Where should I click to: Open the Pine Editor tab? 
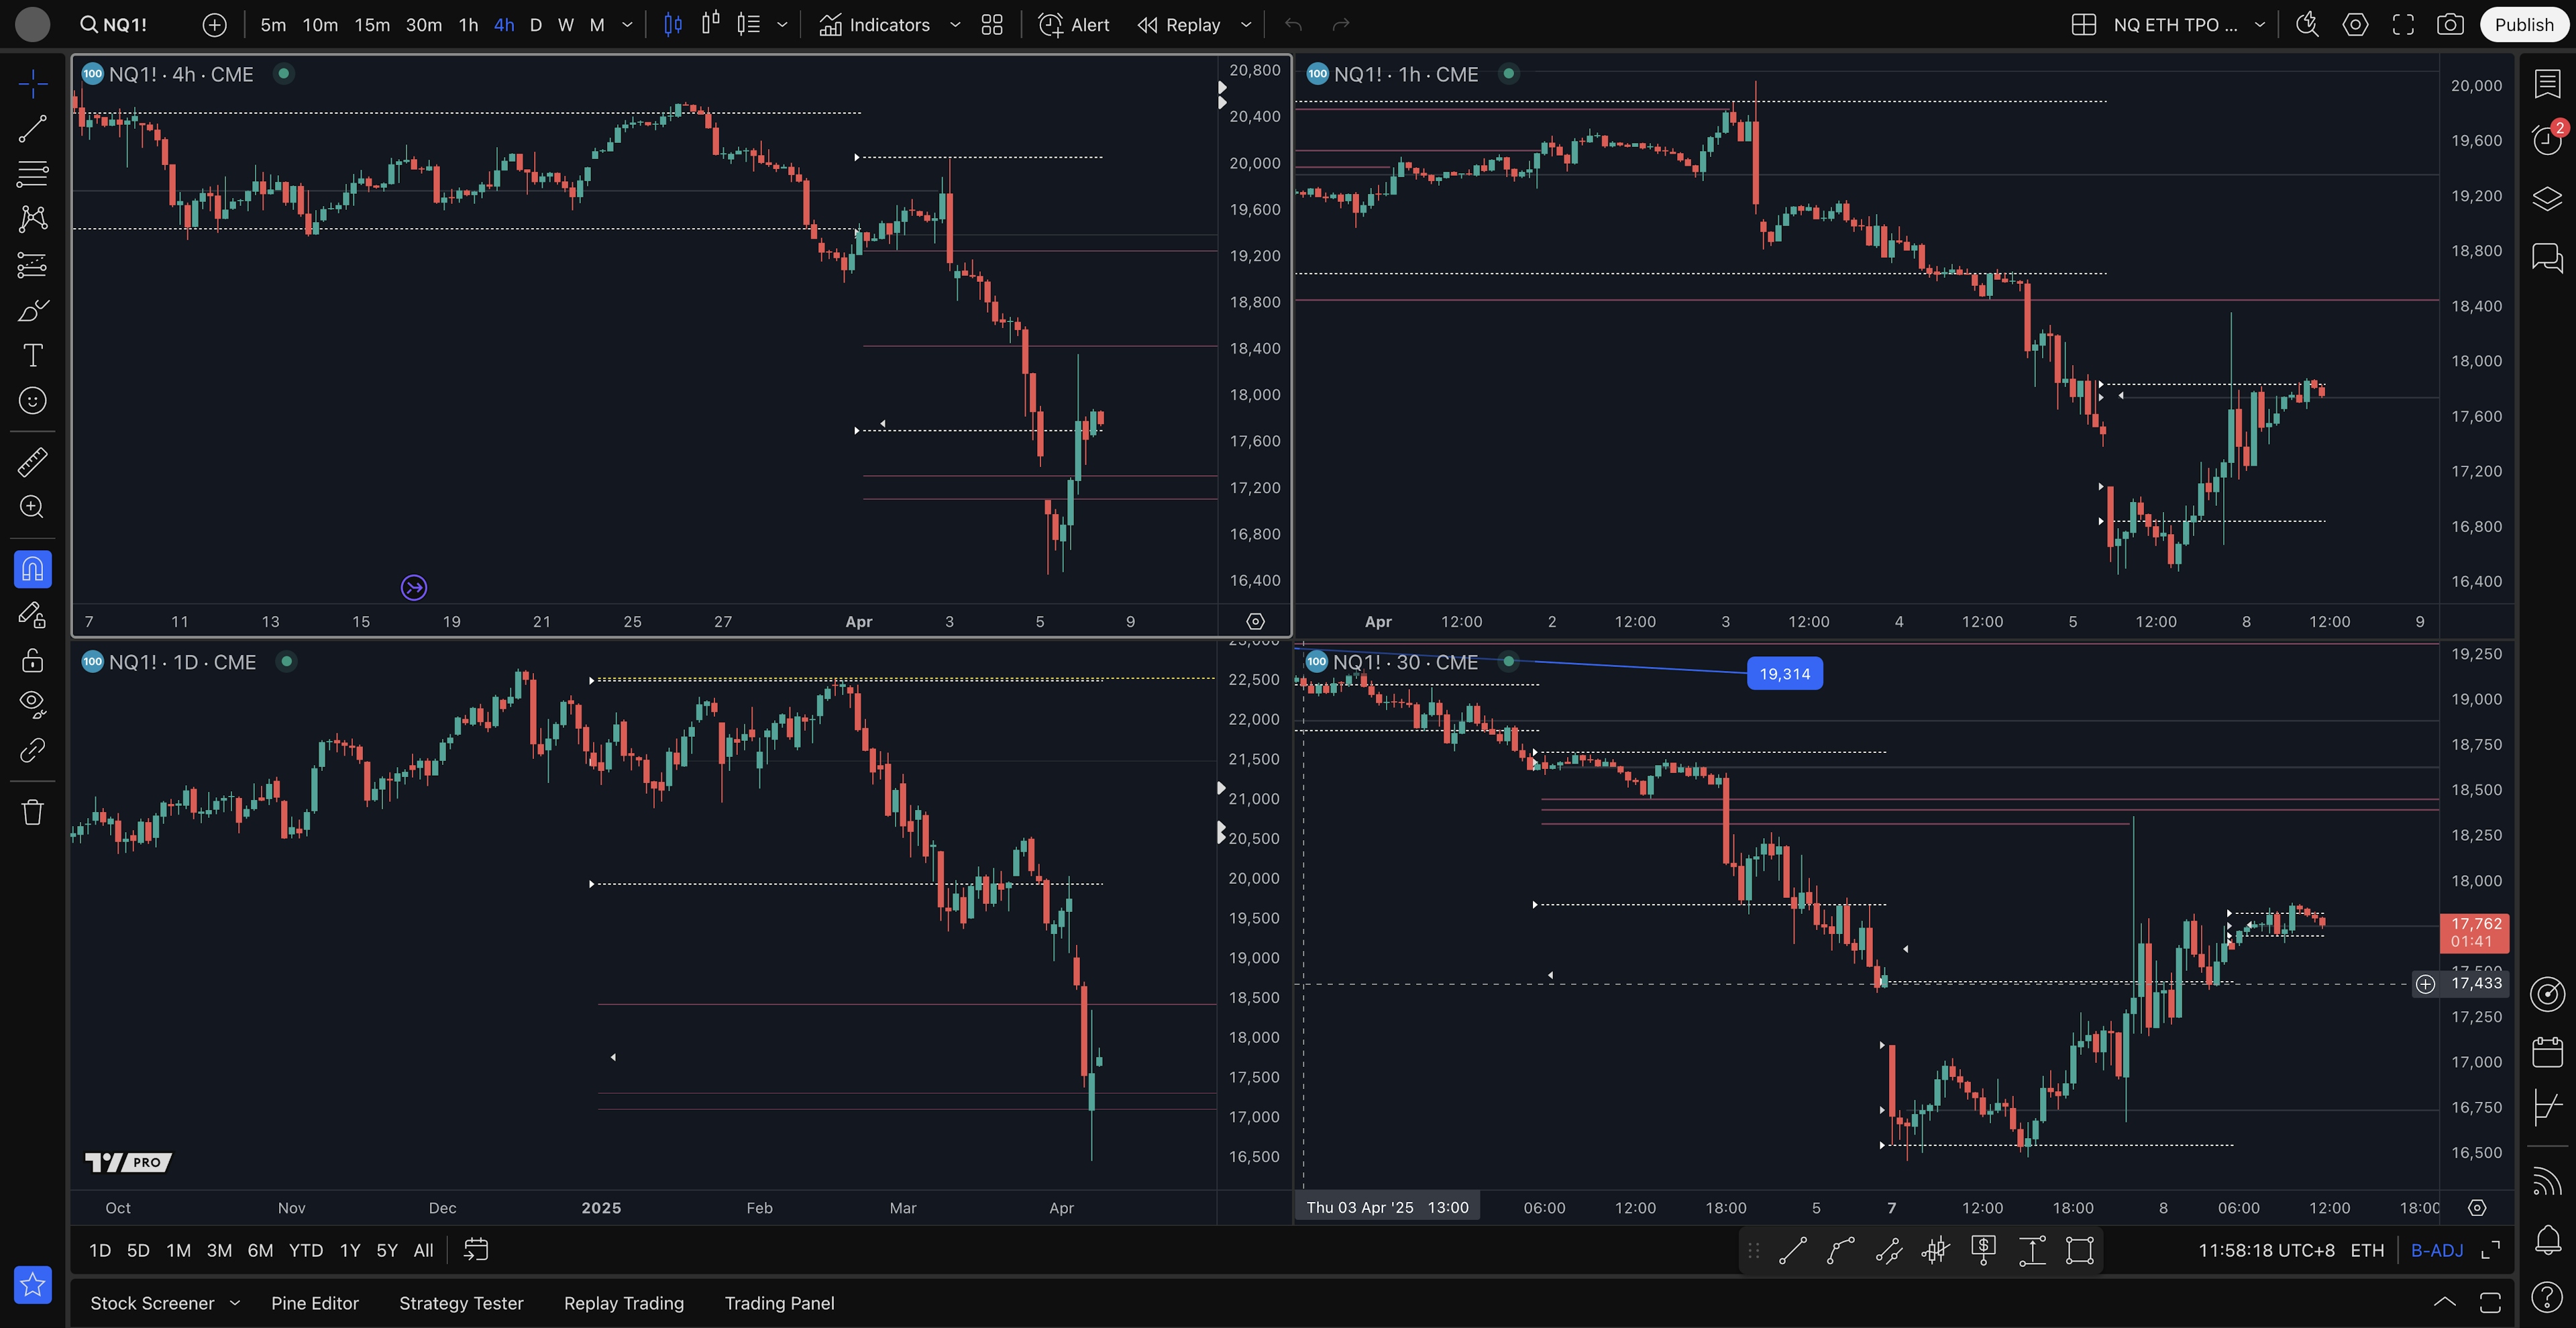point(314,1303)
